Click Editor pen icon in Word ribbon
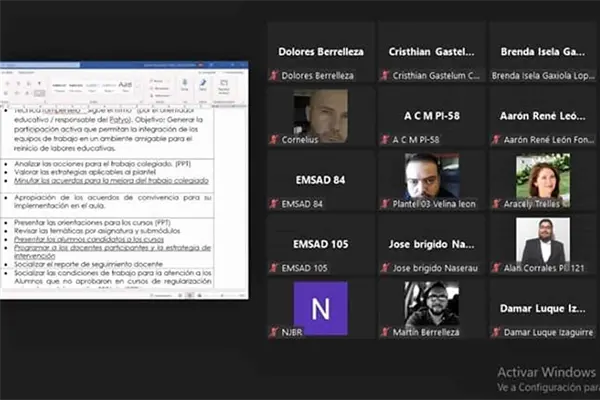The image size is (600, 400). [203, 84]
